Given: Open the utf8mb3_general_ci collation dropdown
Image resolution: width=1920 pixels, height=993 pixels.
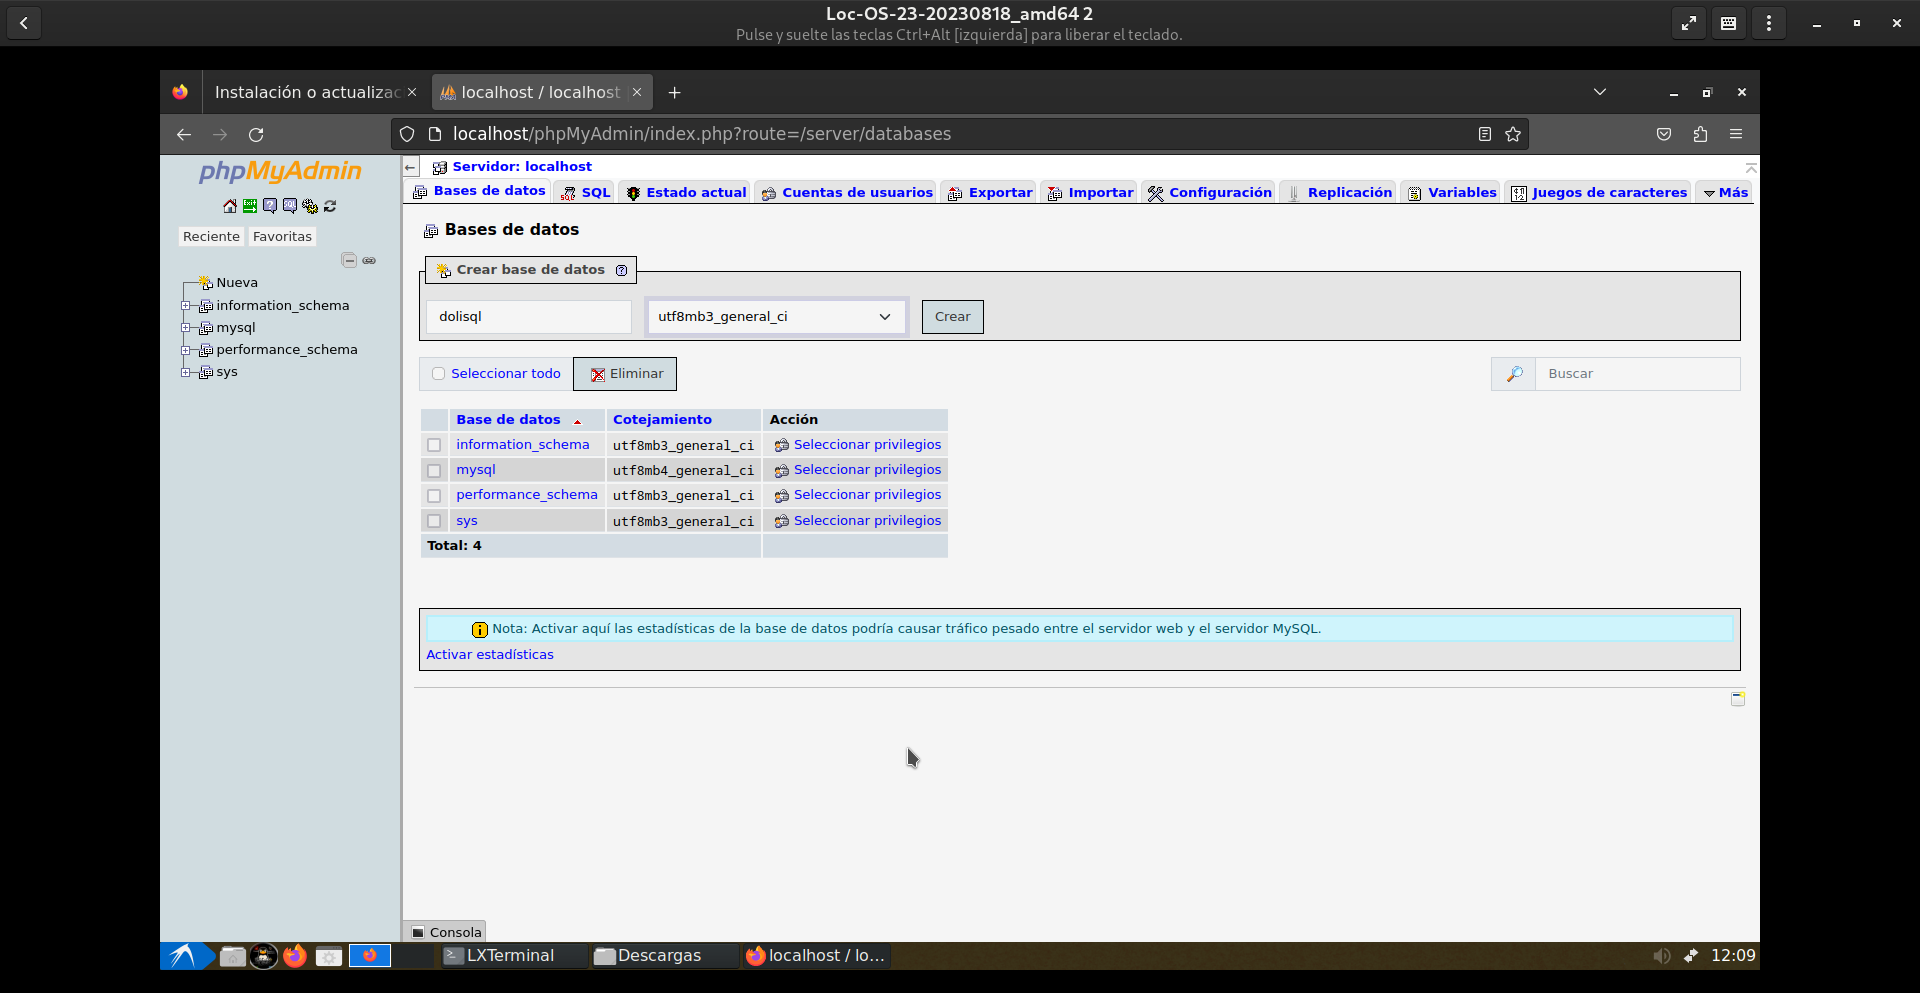Looking at the screenshot, I should point(775,317).
